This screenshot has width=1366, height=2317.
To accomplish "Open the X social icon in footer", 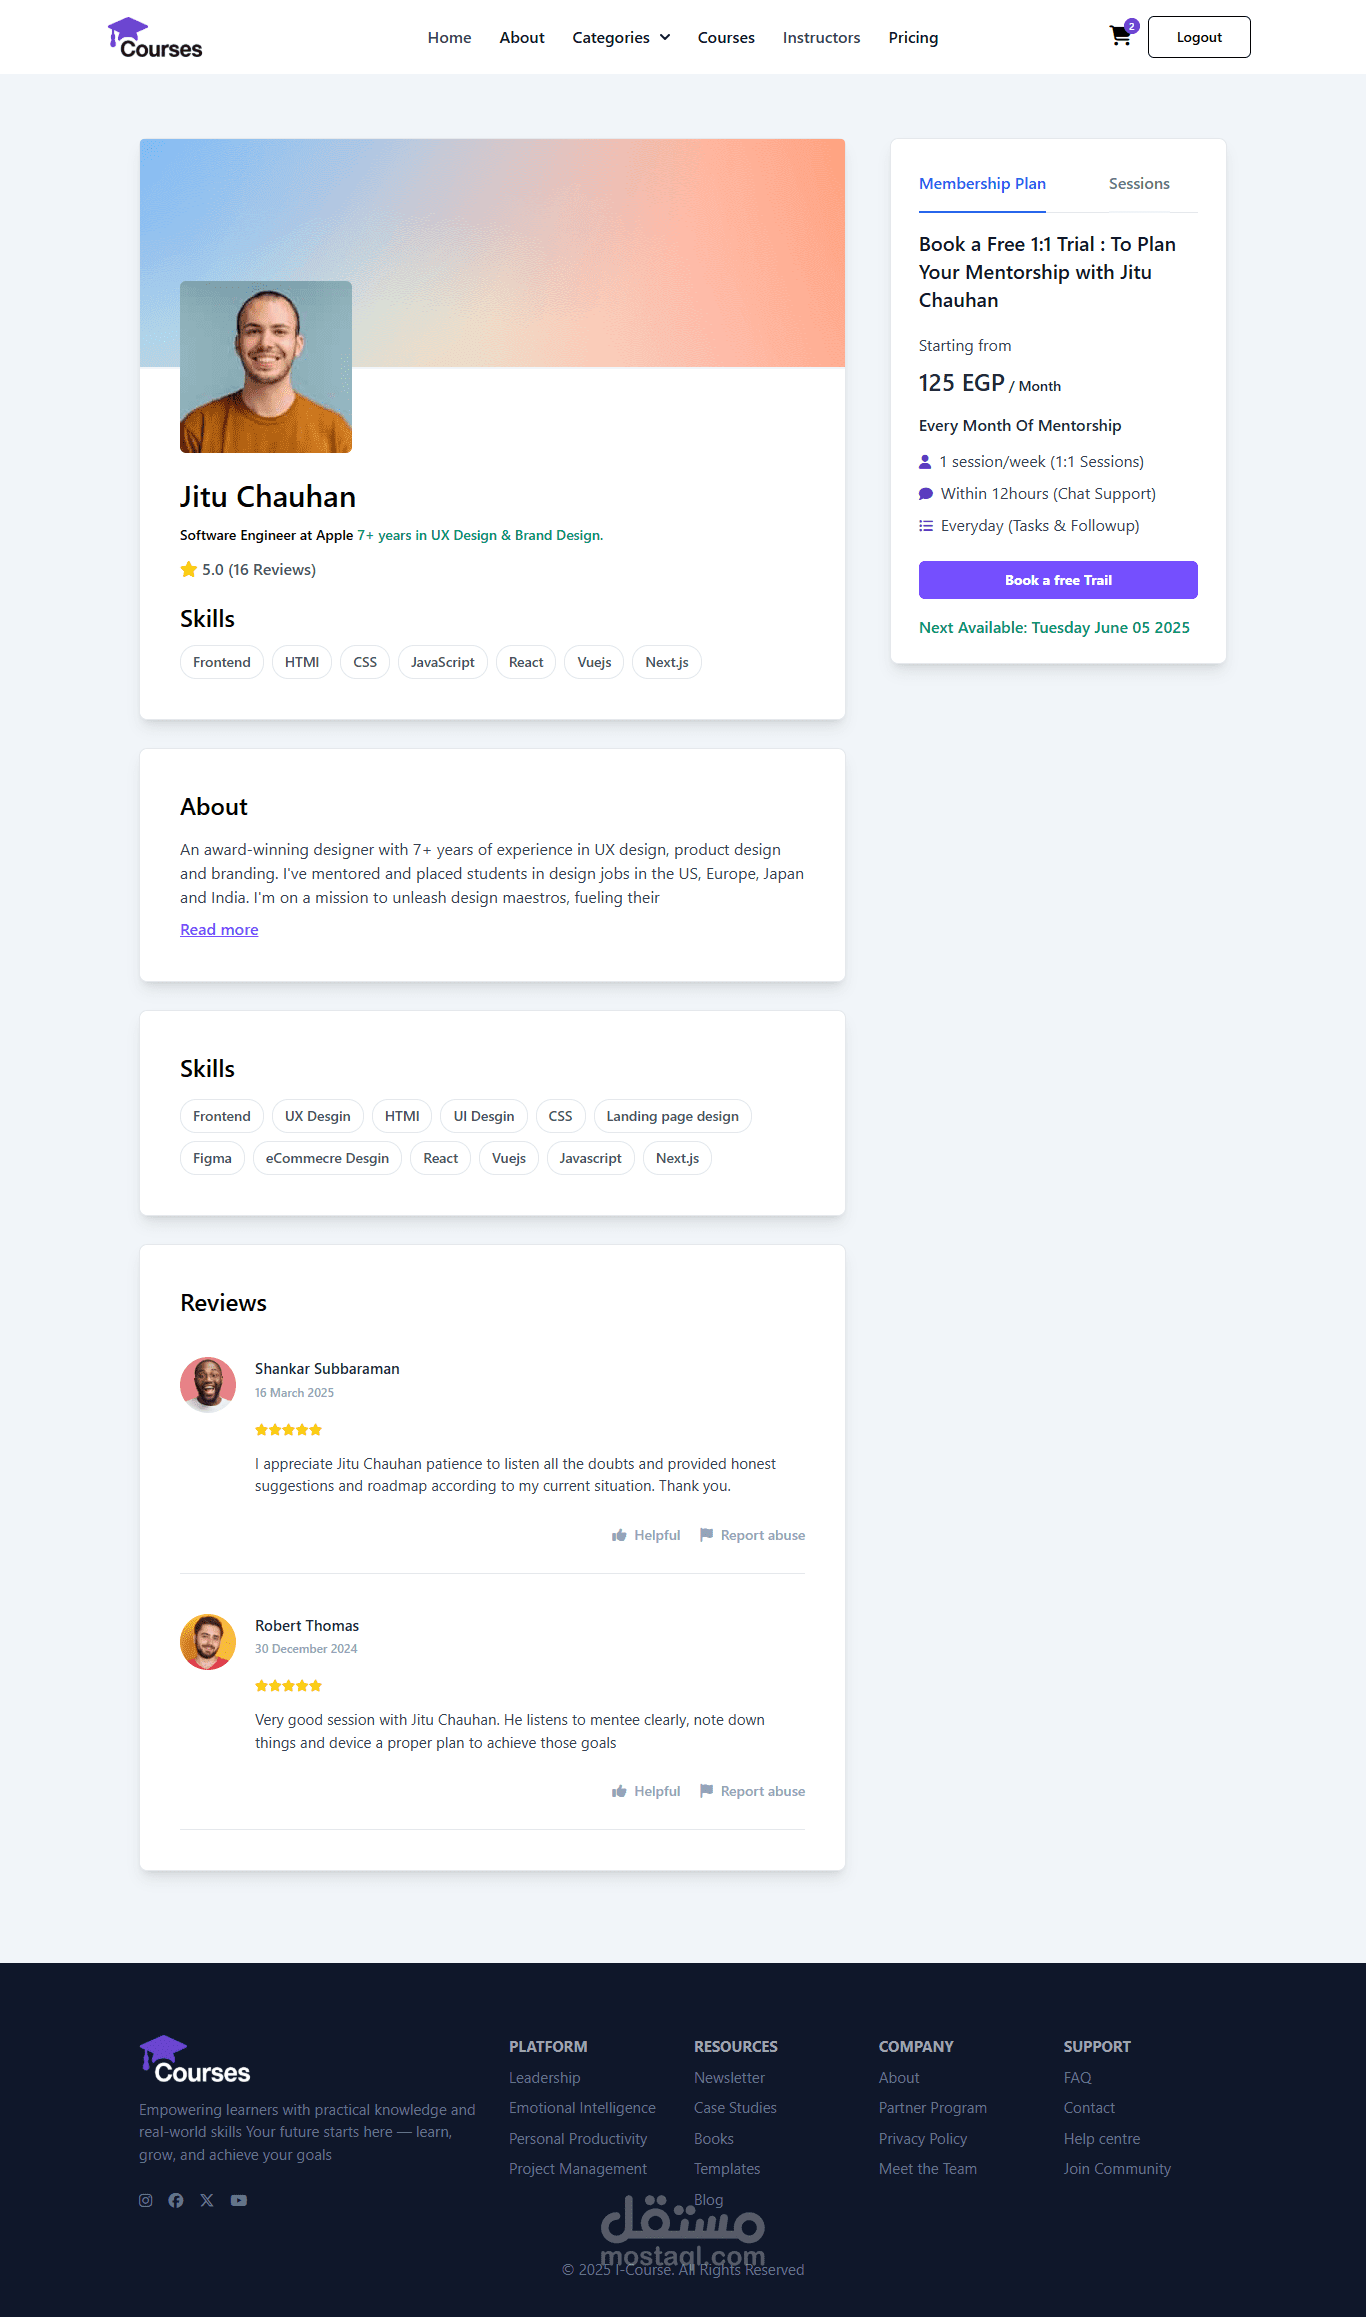I will point(207,2200).
